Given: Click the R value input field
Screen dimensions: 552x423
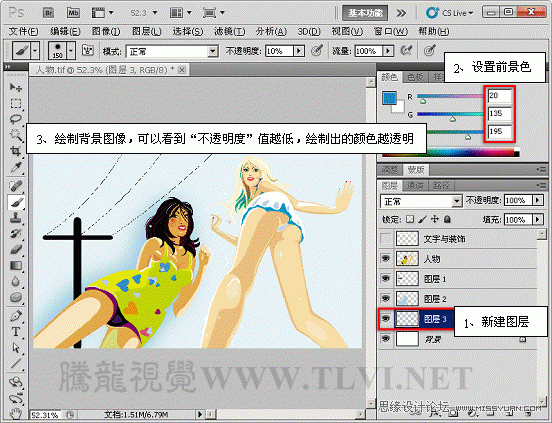Looking at the screenshot, I should (499, 95).
